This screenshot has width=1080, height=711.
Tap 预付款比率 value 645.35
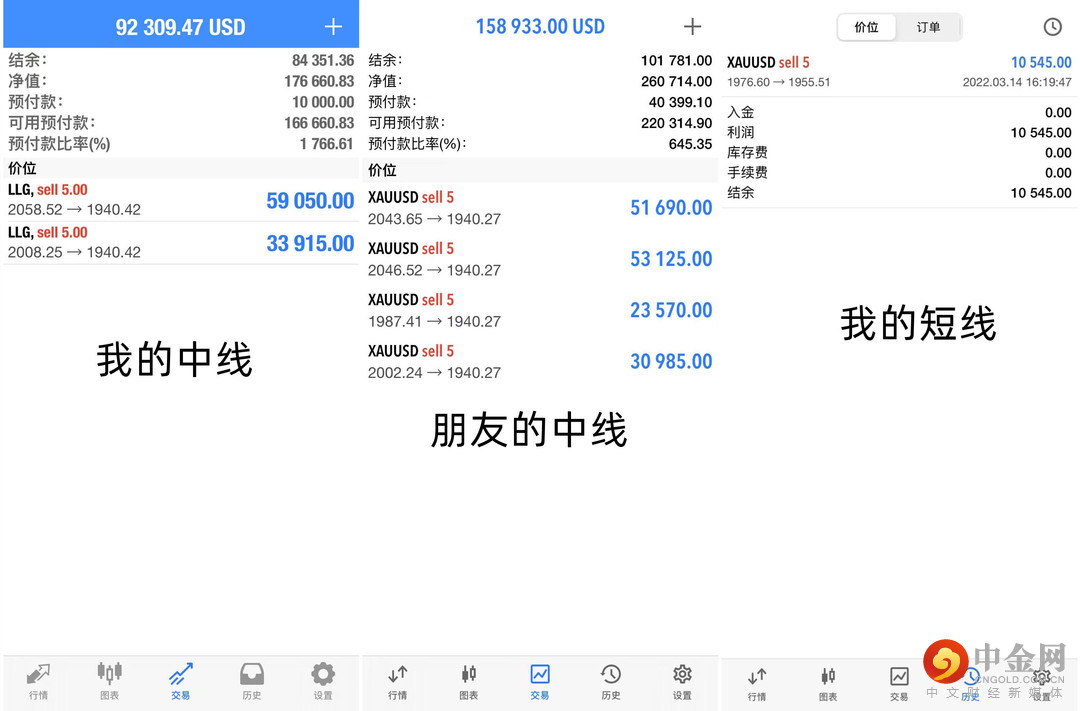tap(690, 144)
